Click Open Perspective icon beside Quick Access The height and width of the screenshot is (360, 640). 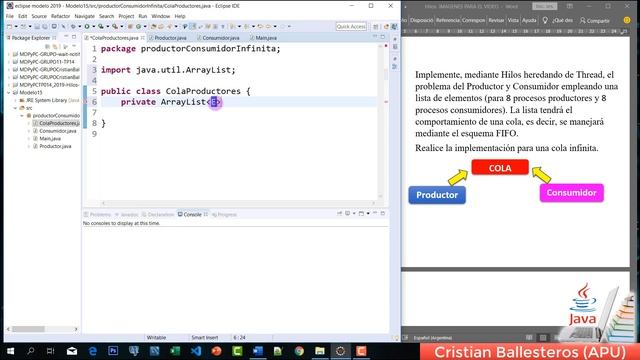tap(376, 27)
